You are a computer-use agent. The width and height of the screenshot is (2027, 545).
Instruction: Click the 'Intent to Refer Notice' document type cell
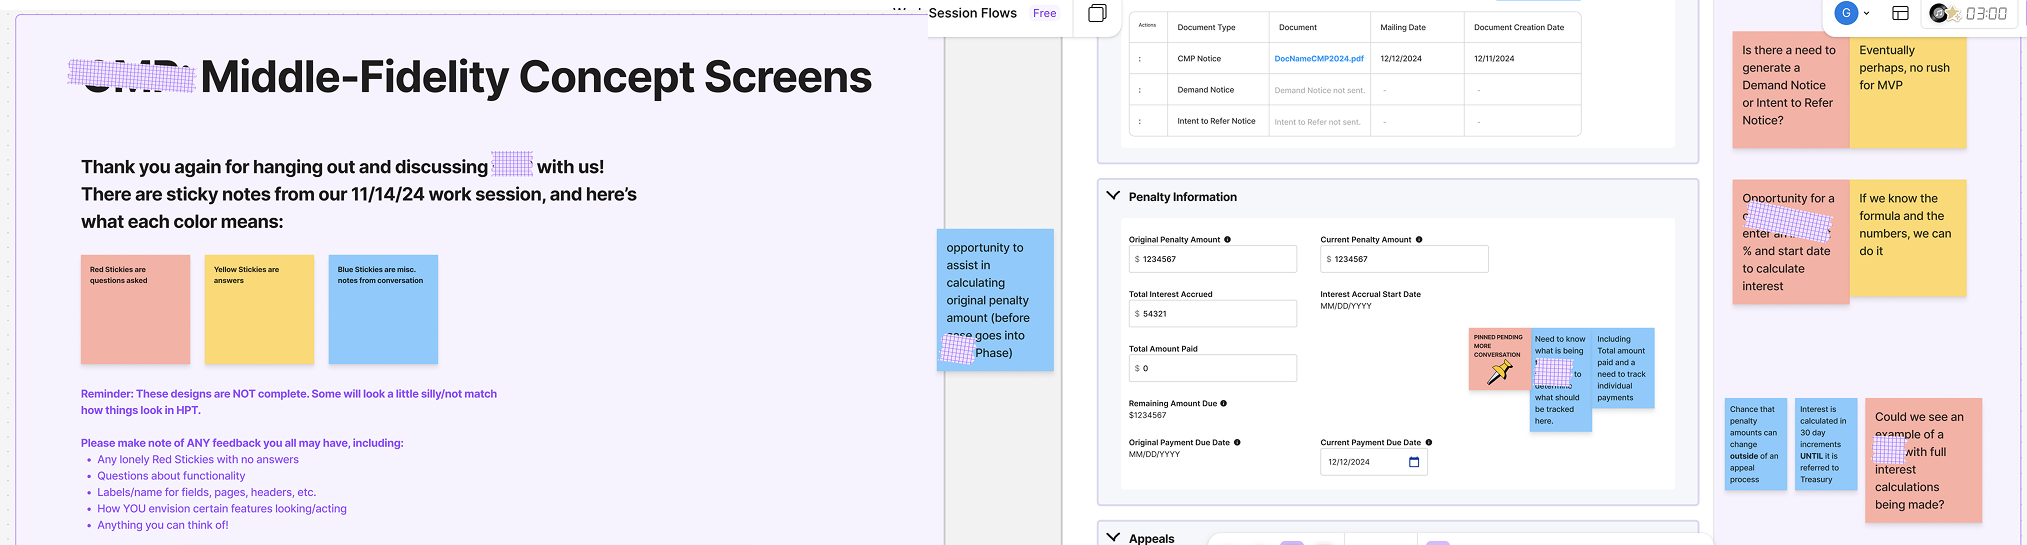(1216, 121)
